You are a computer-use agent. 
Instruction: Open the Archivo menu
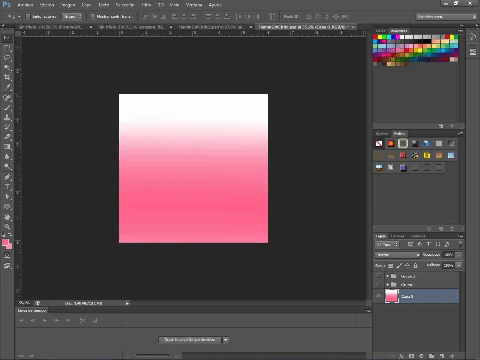[25, 5]
